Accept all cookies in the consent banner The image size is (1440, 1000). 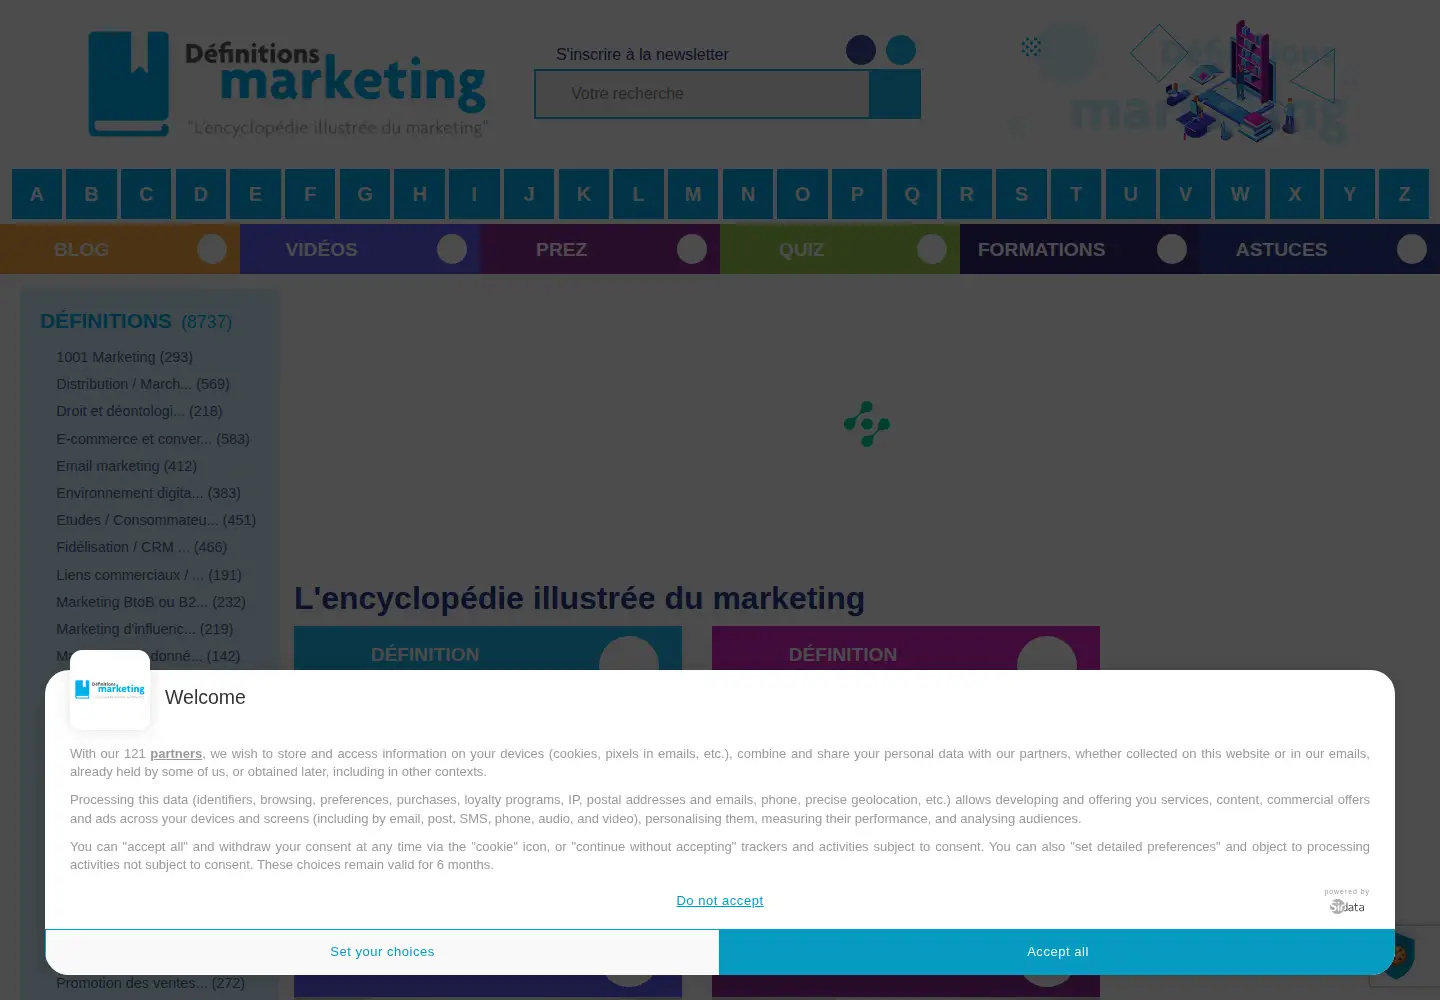point(1057,952)
